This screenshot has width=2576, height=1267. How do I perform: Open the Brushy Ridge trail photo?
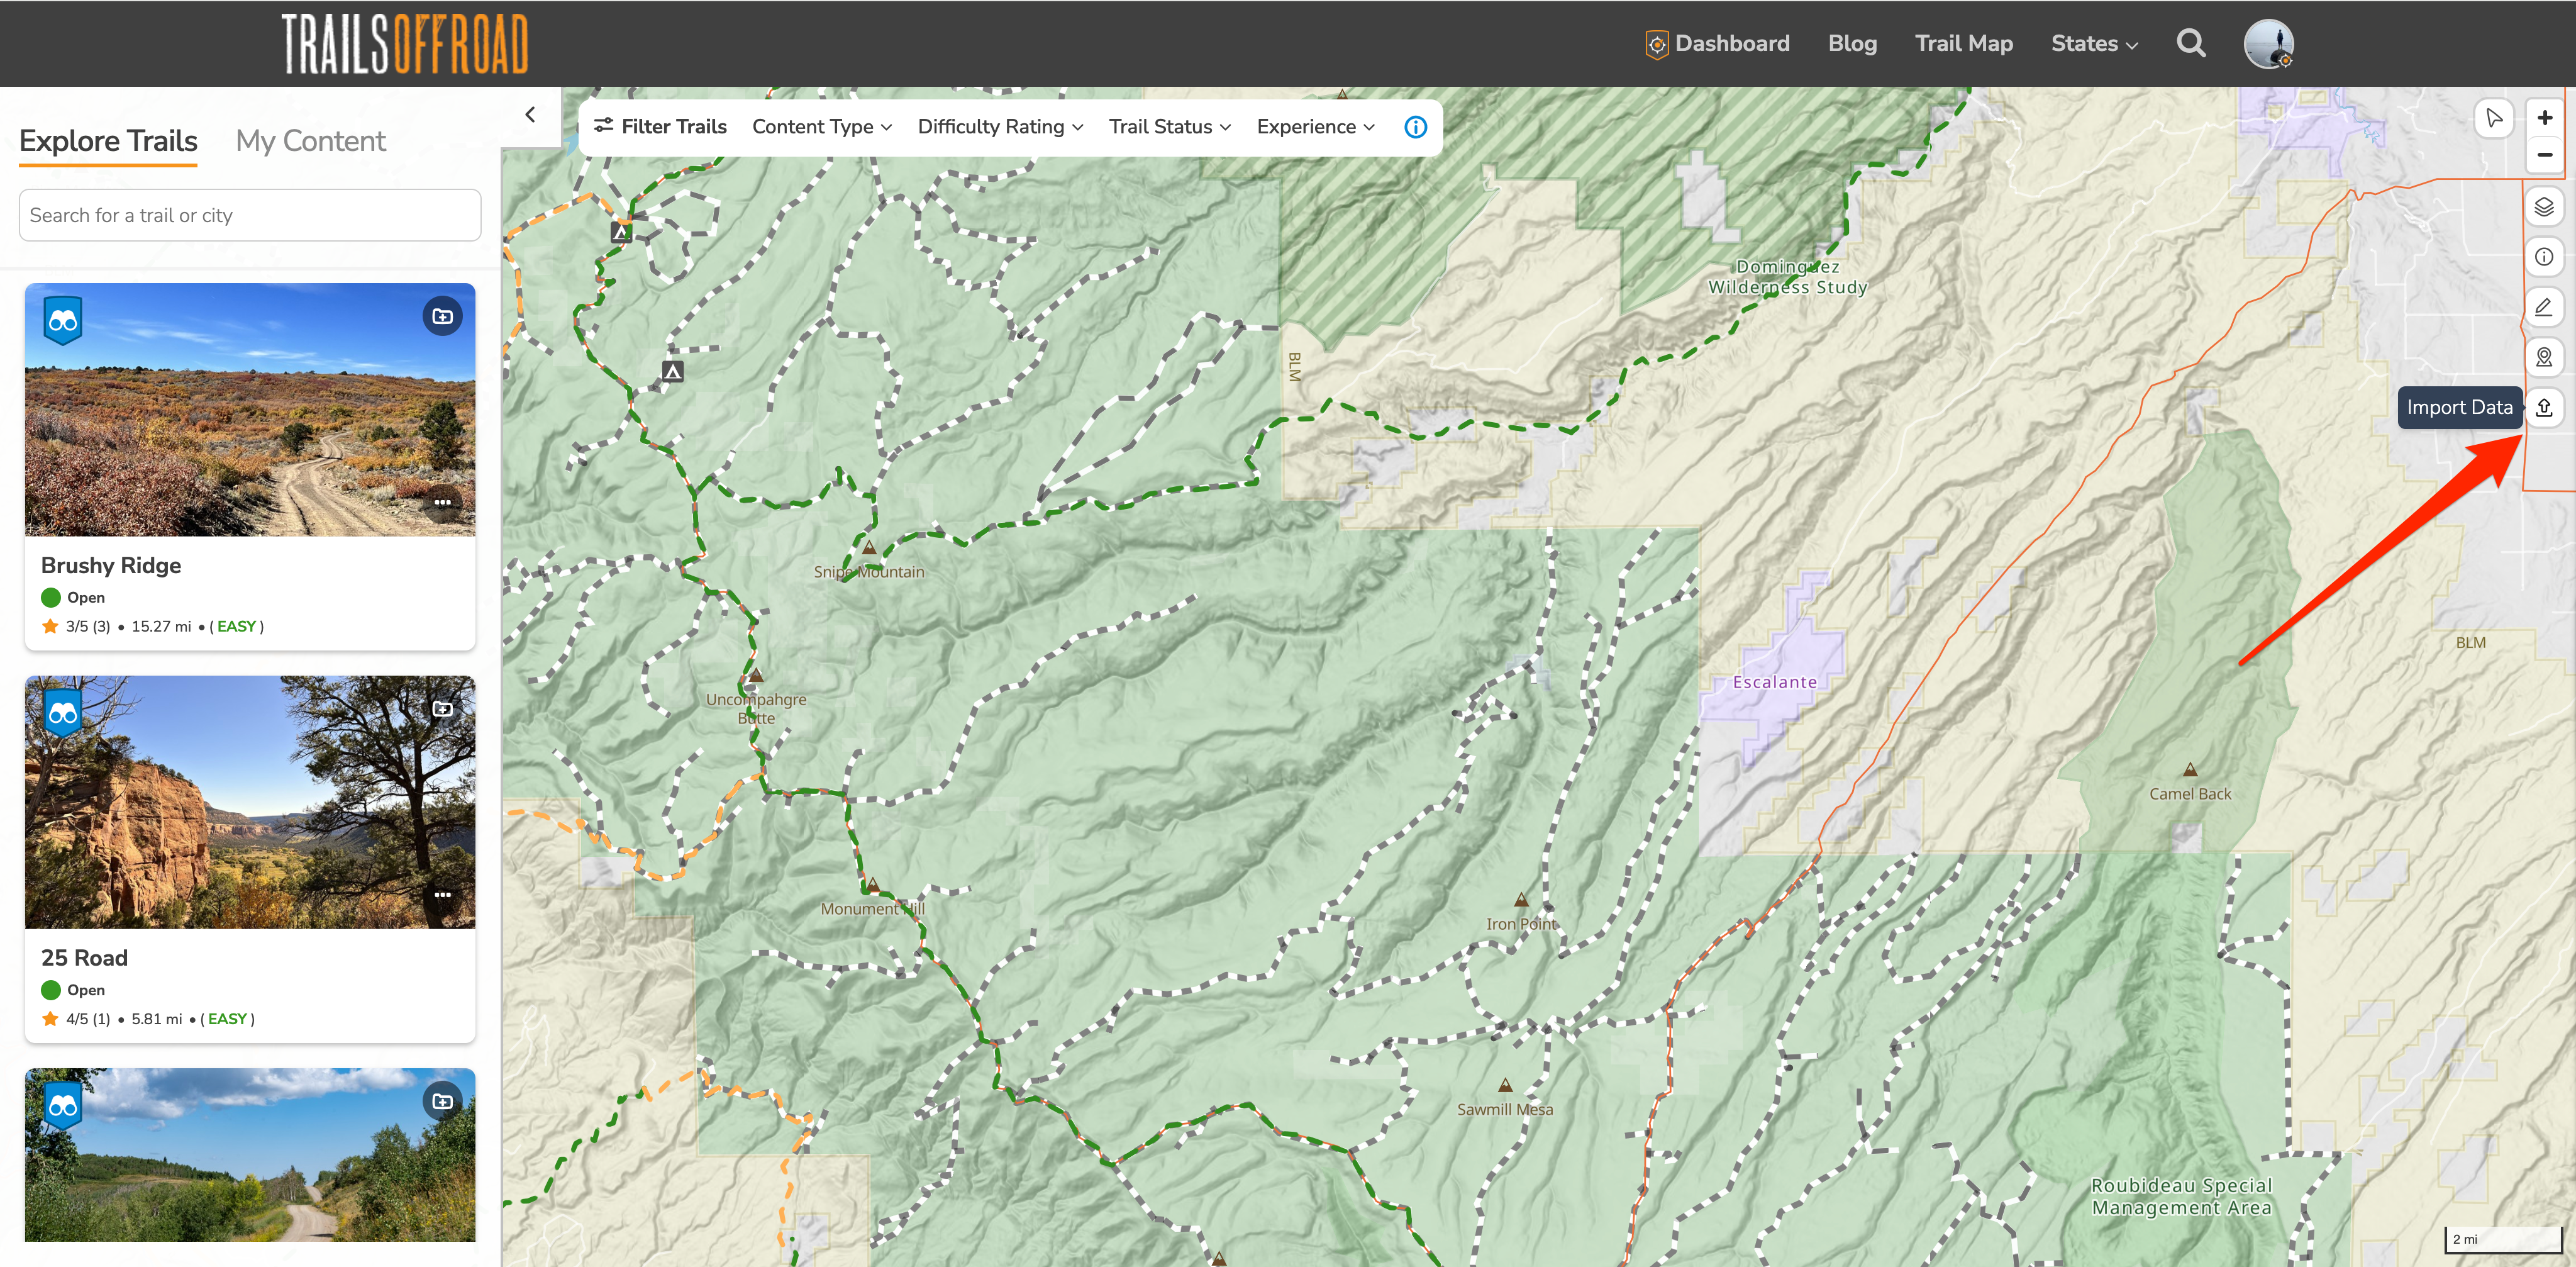[250, 410]
